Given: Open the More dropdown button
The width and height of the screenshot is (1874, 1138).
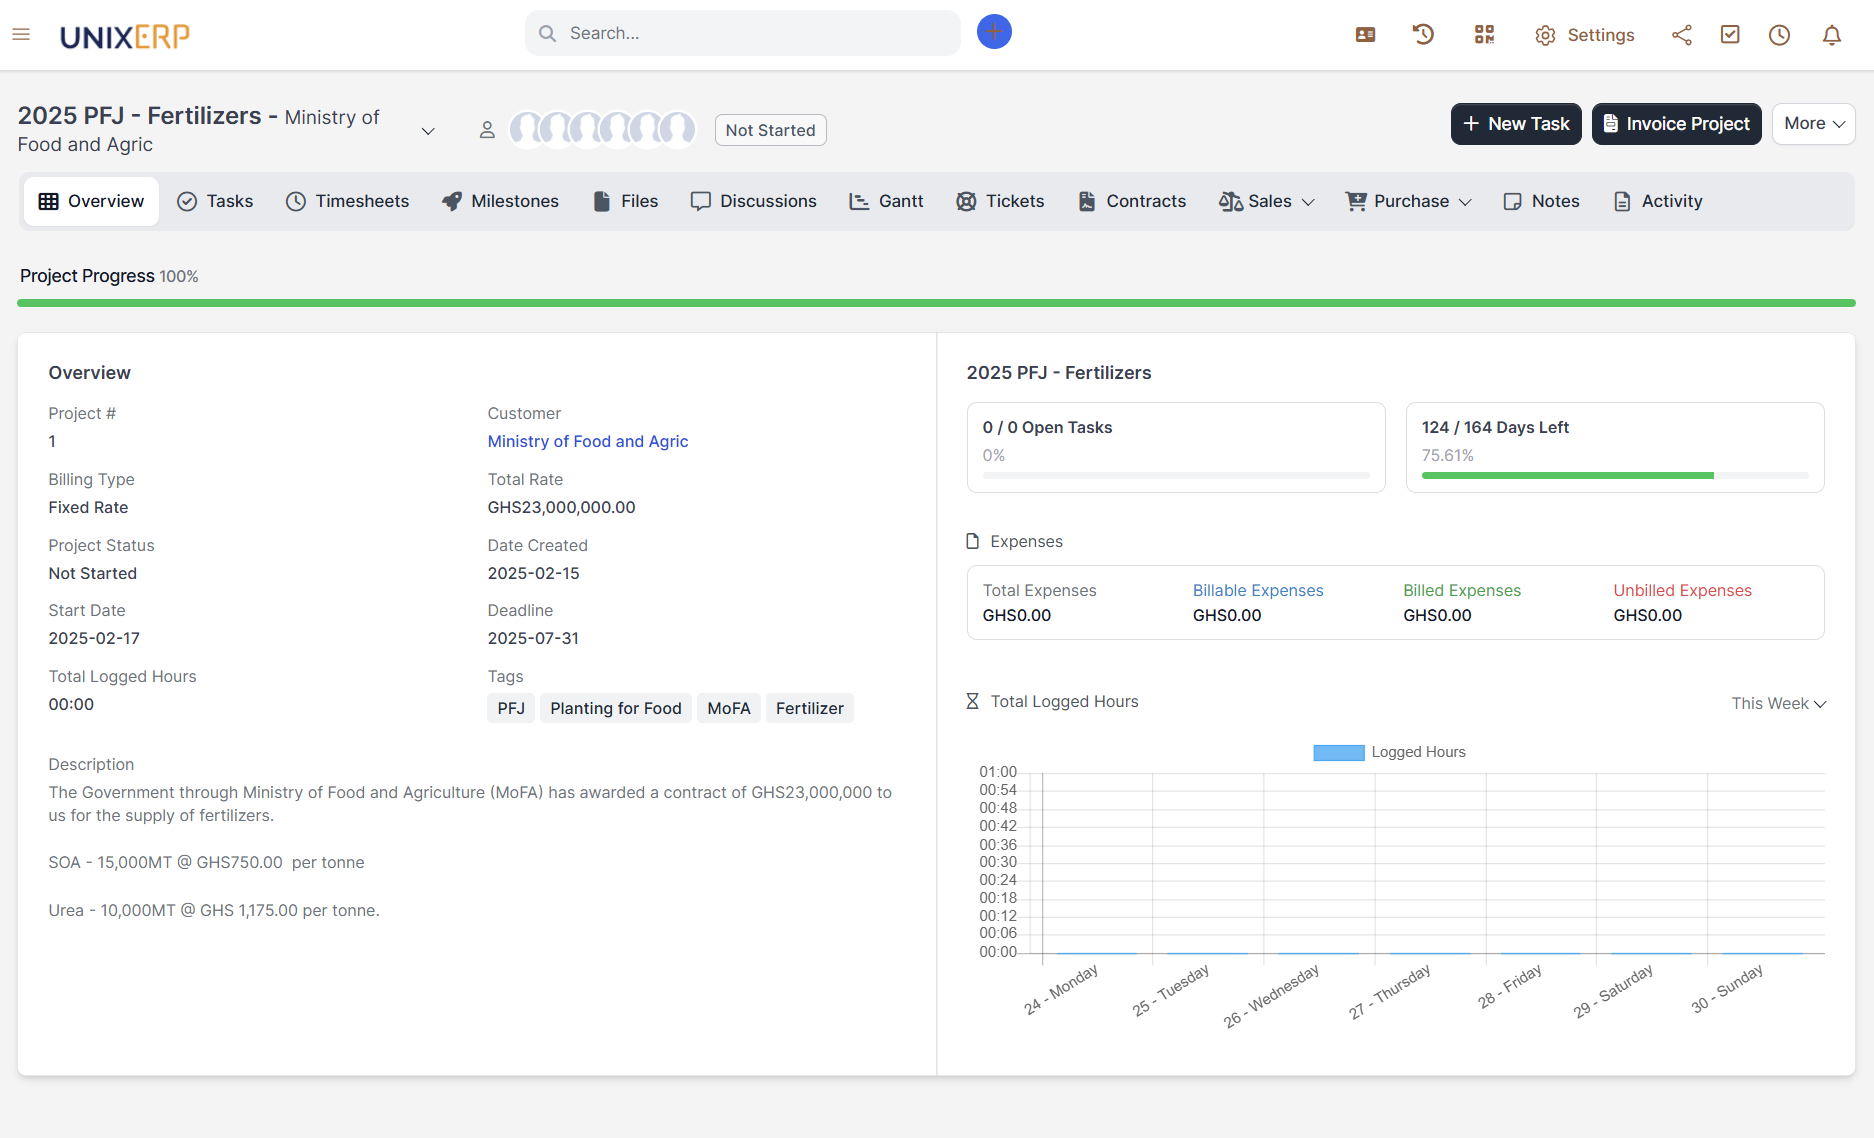Looking at the screenshot, I should point(1813,124).
